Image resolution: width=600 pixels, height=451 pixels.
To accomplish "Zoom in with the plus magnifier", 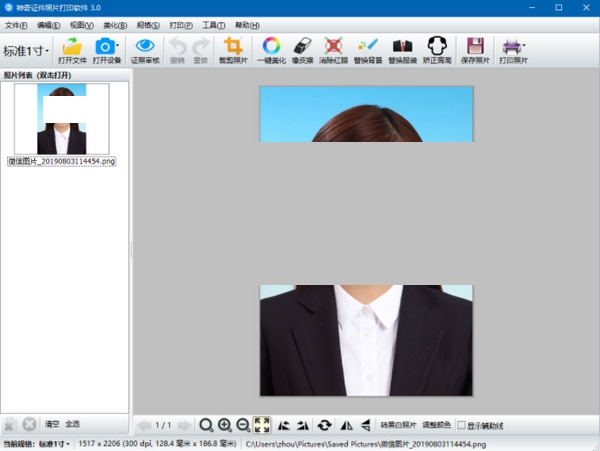I will click(x=225, y=425).
